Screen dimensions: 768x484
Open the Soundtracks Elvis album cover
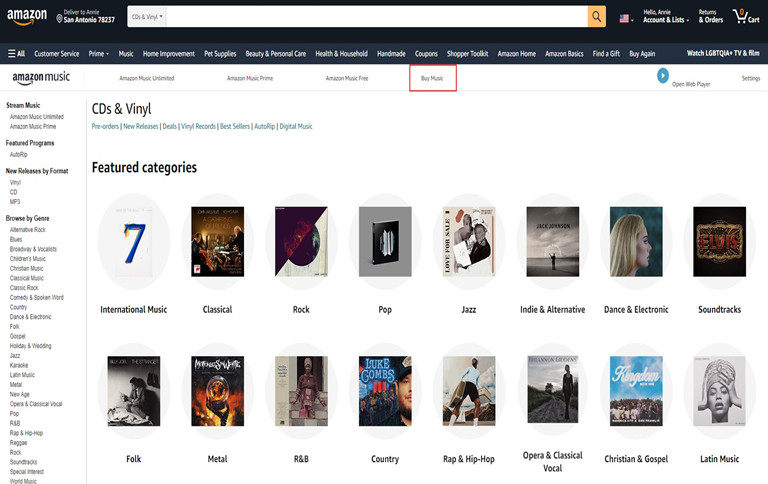point(720,242)
